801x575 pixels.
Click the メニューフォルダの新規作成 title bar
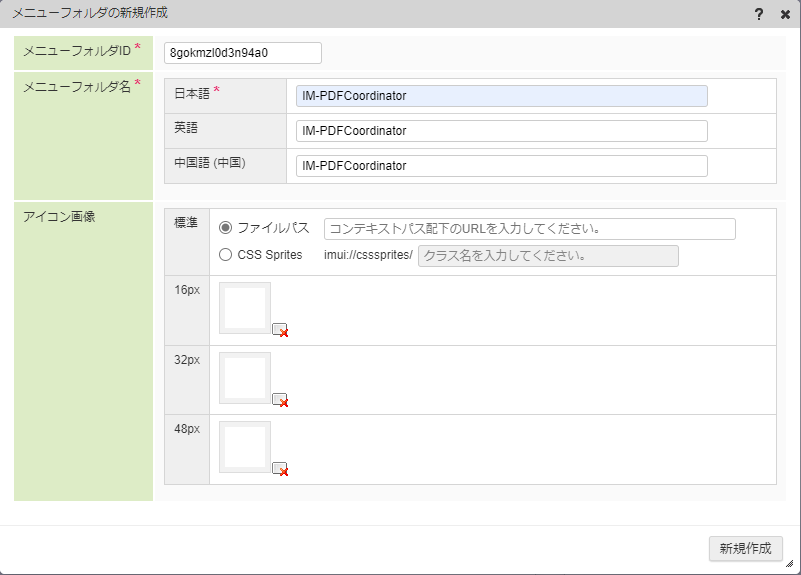click(x=350, y=14)
